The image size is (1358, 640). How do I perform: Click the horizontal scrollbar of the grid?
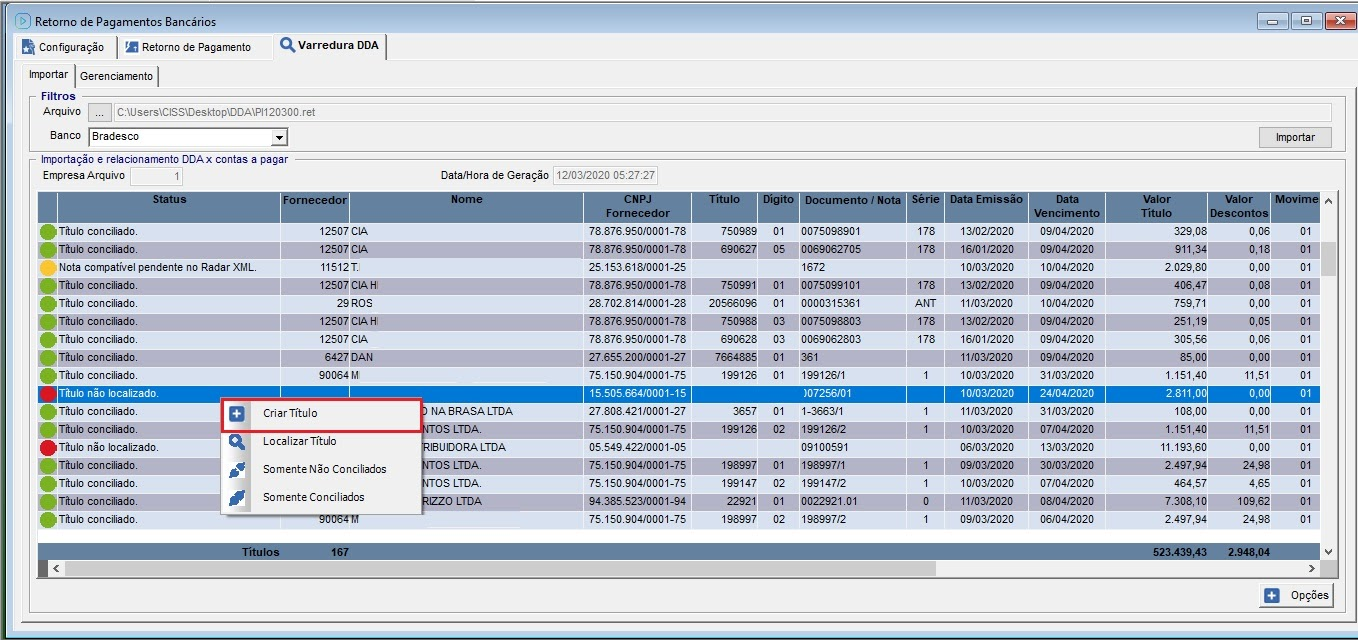(x=500, y=568)
